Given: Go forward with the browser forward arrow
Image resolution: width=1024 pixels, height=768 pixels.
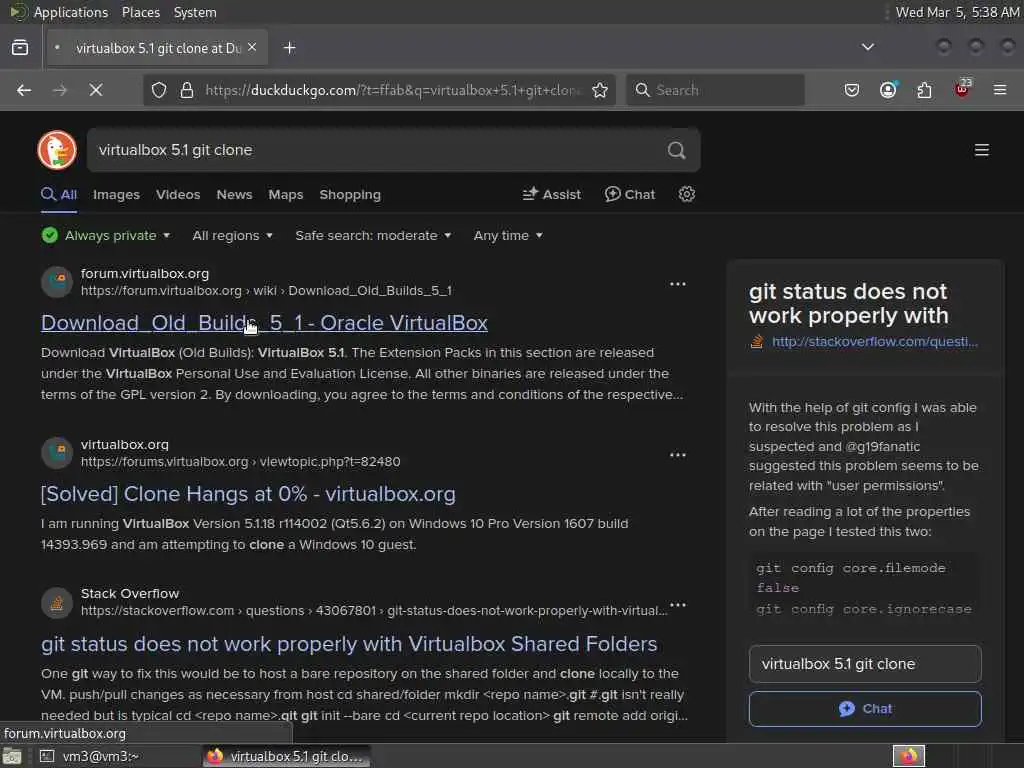Looking at the screenshot, I should pyautogui.click(x=60, y=90).
